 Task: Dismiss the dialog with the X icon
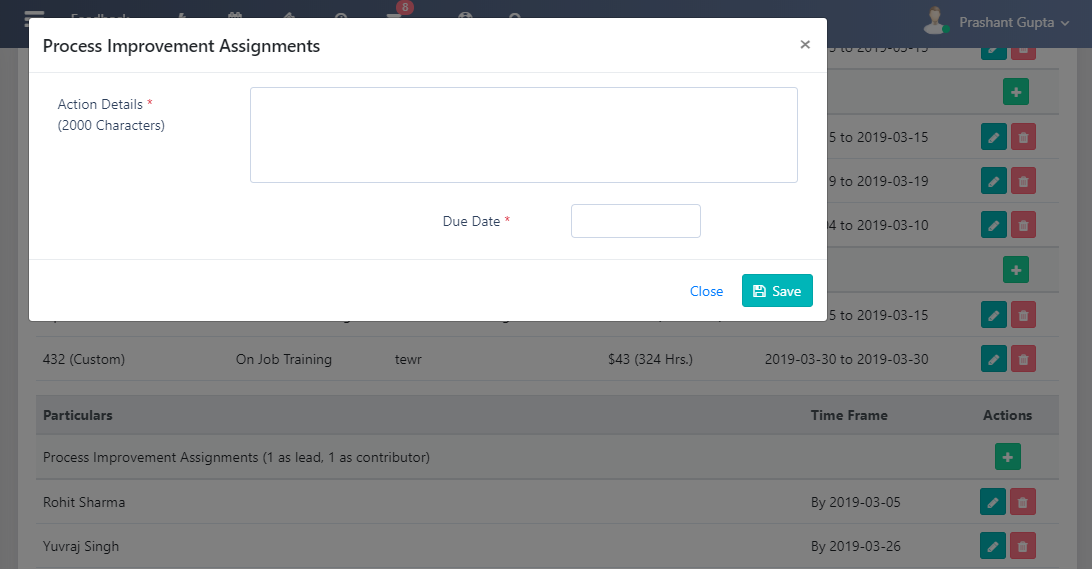[805, 45]
